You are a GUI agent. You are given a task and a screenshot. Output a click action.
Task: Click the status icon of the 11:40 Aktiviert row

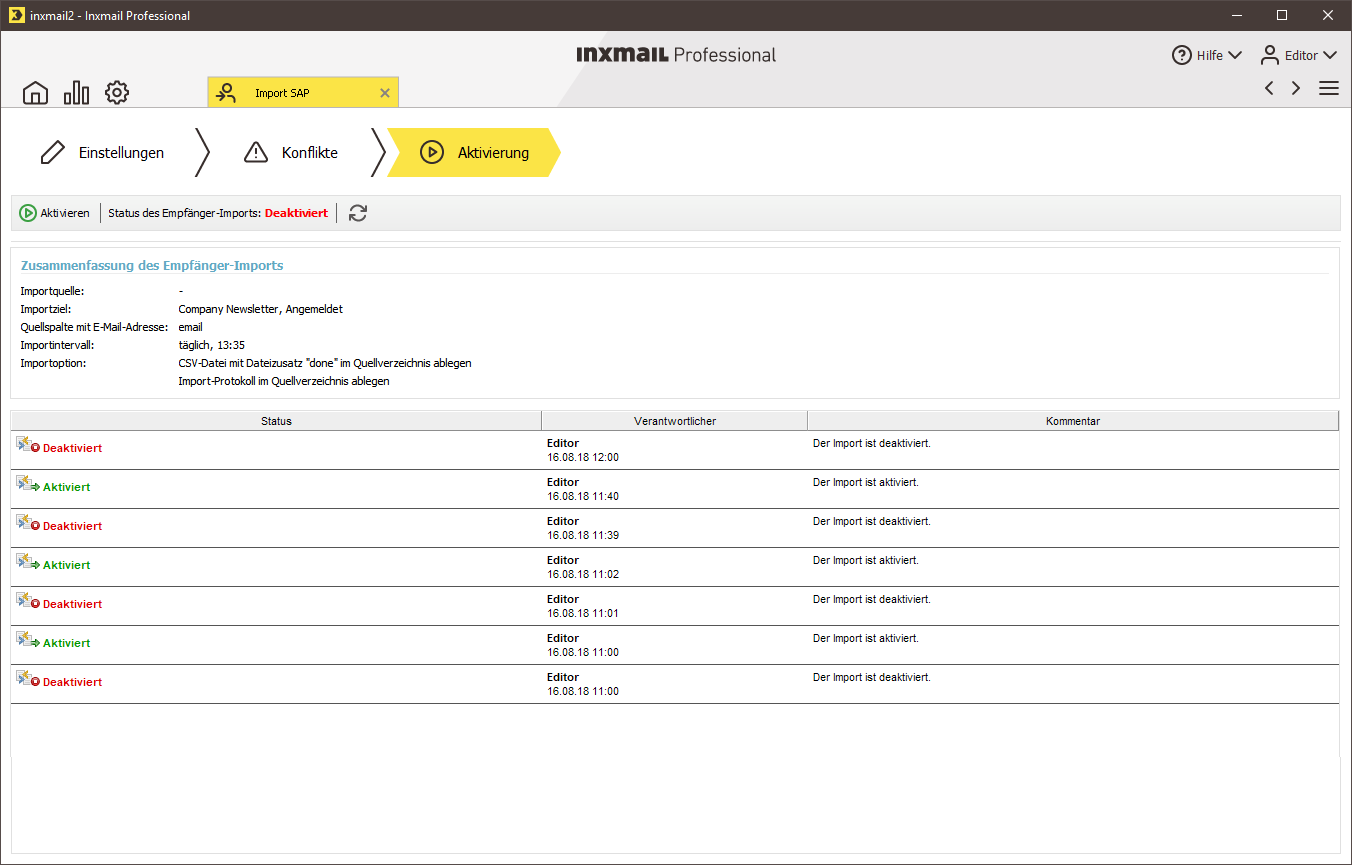point(28,483)
